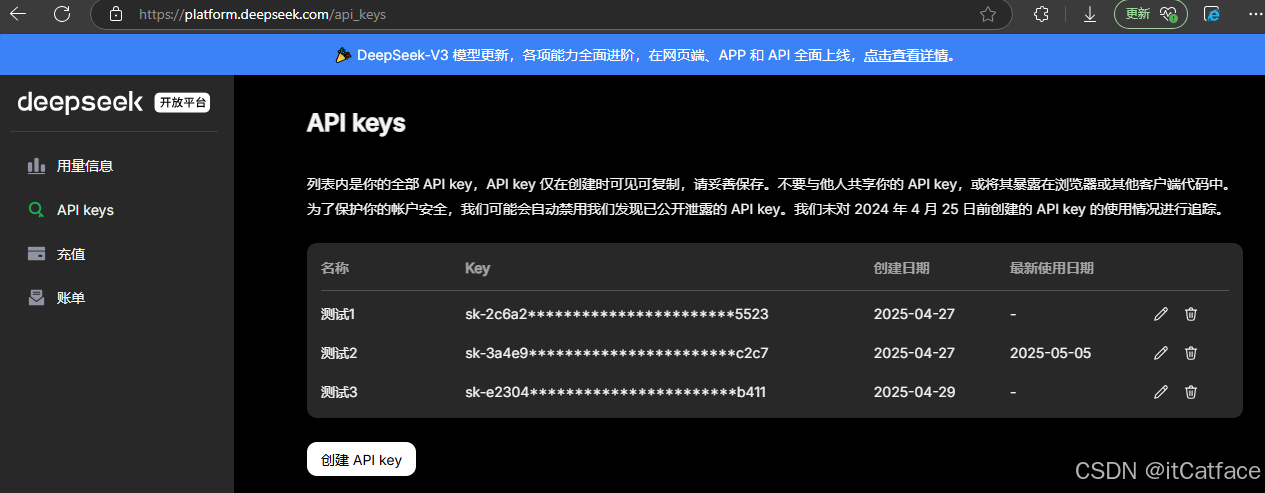
Task: Open the 点击查看详情 link in banner
Action: 905,56
